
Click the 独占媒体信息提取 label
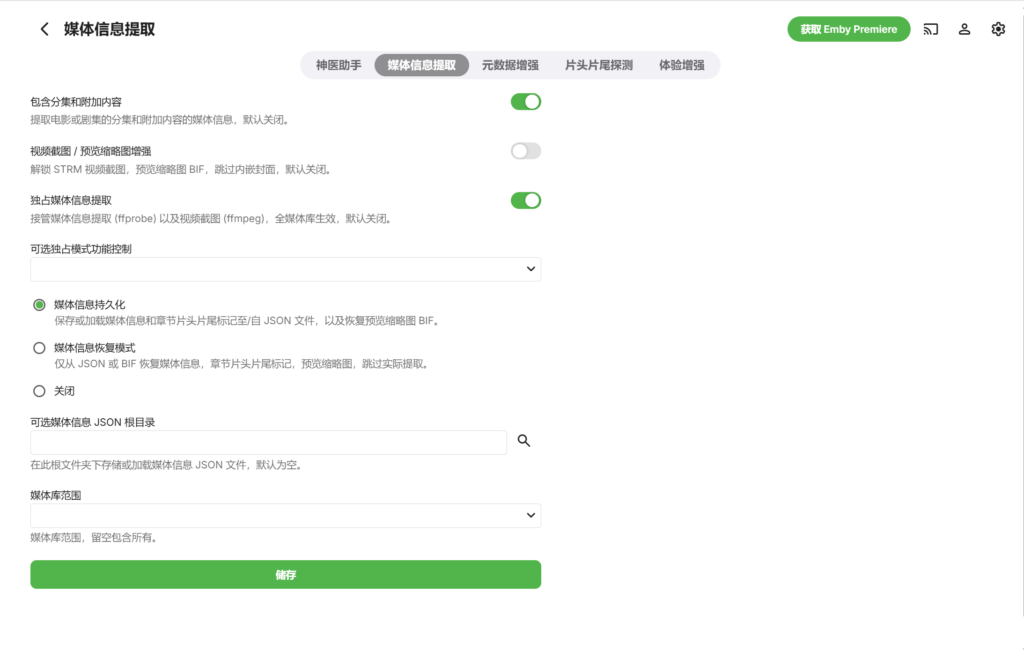[71, 200]
